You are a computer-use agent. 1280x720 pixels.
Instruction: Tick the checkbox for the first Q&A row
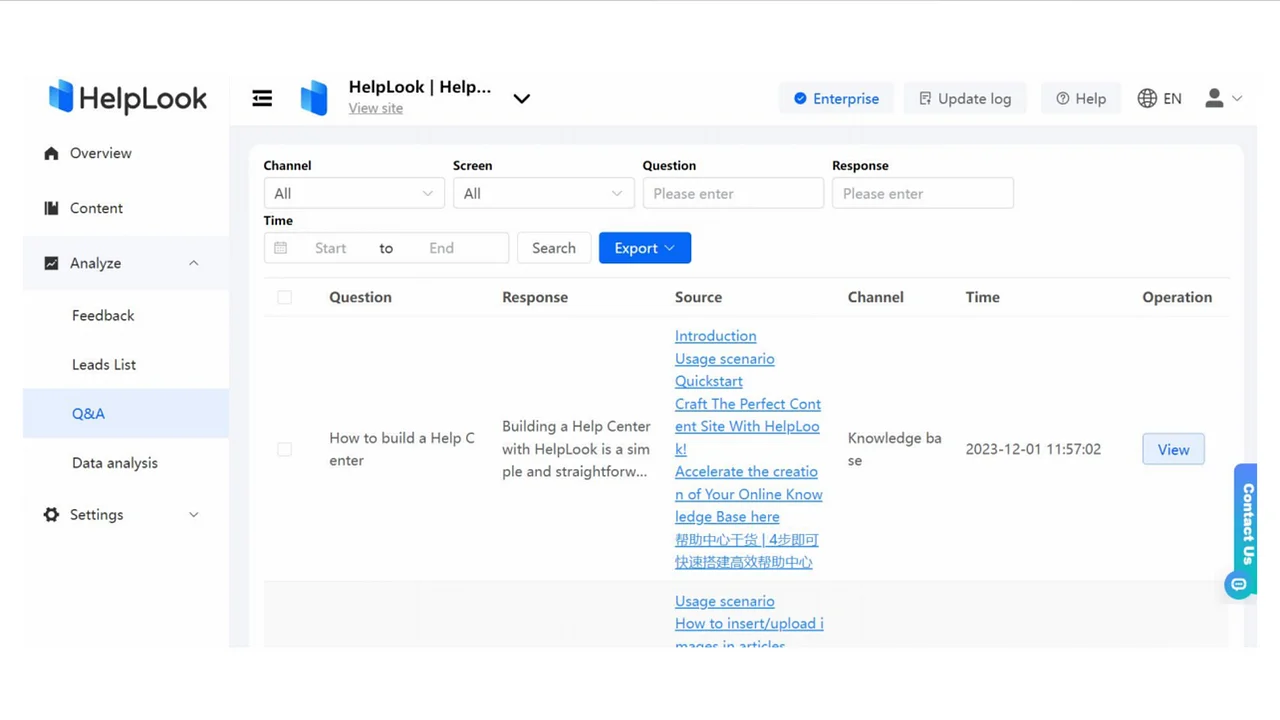(x=284, y=449)
